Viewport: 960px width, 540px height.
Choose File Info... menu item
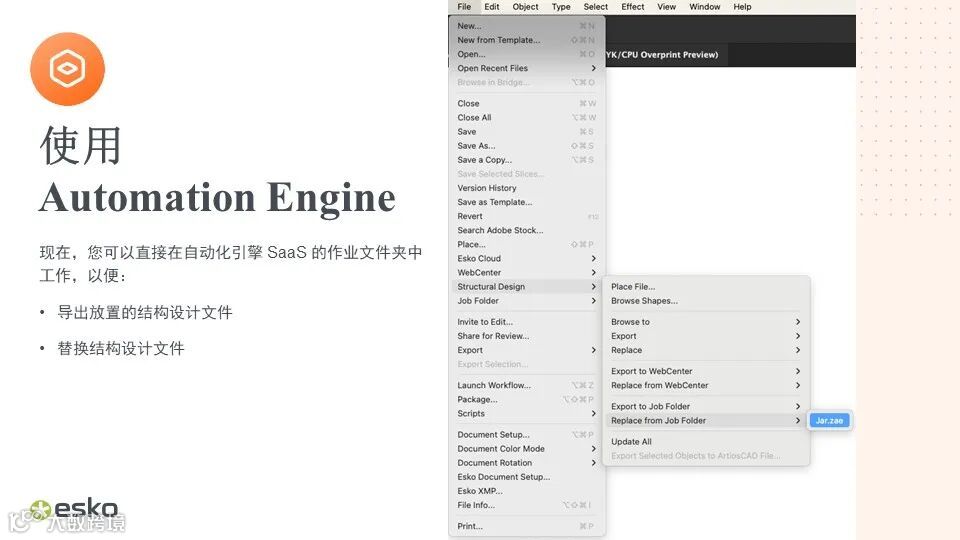527,505
